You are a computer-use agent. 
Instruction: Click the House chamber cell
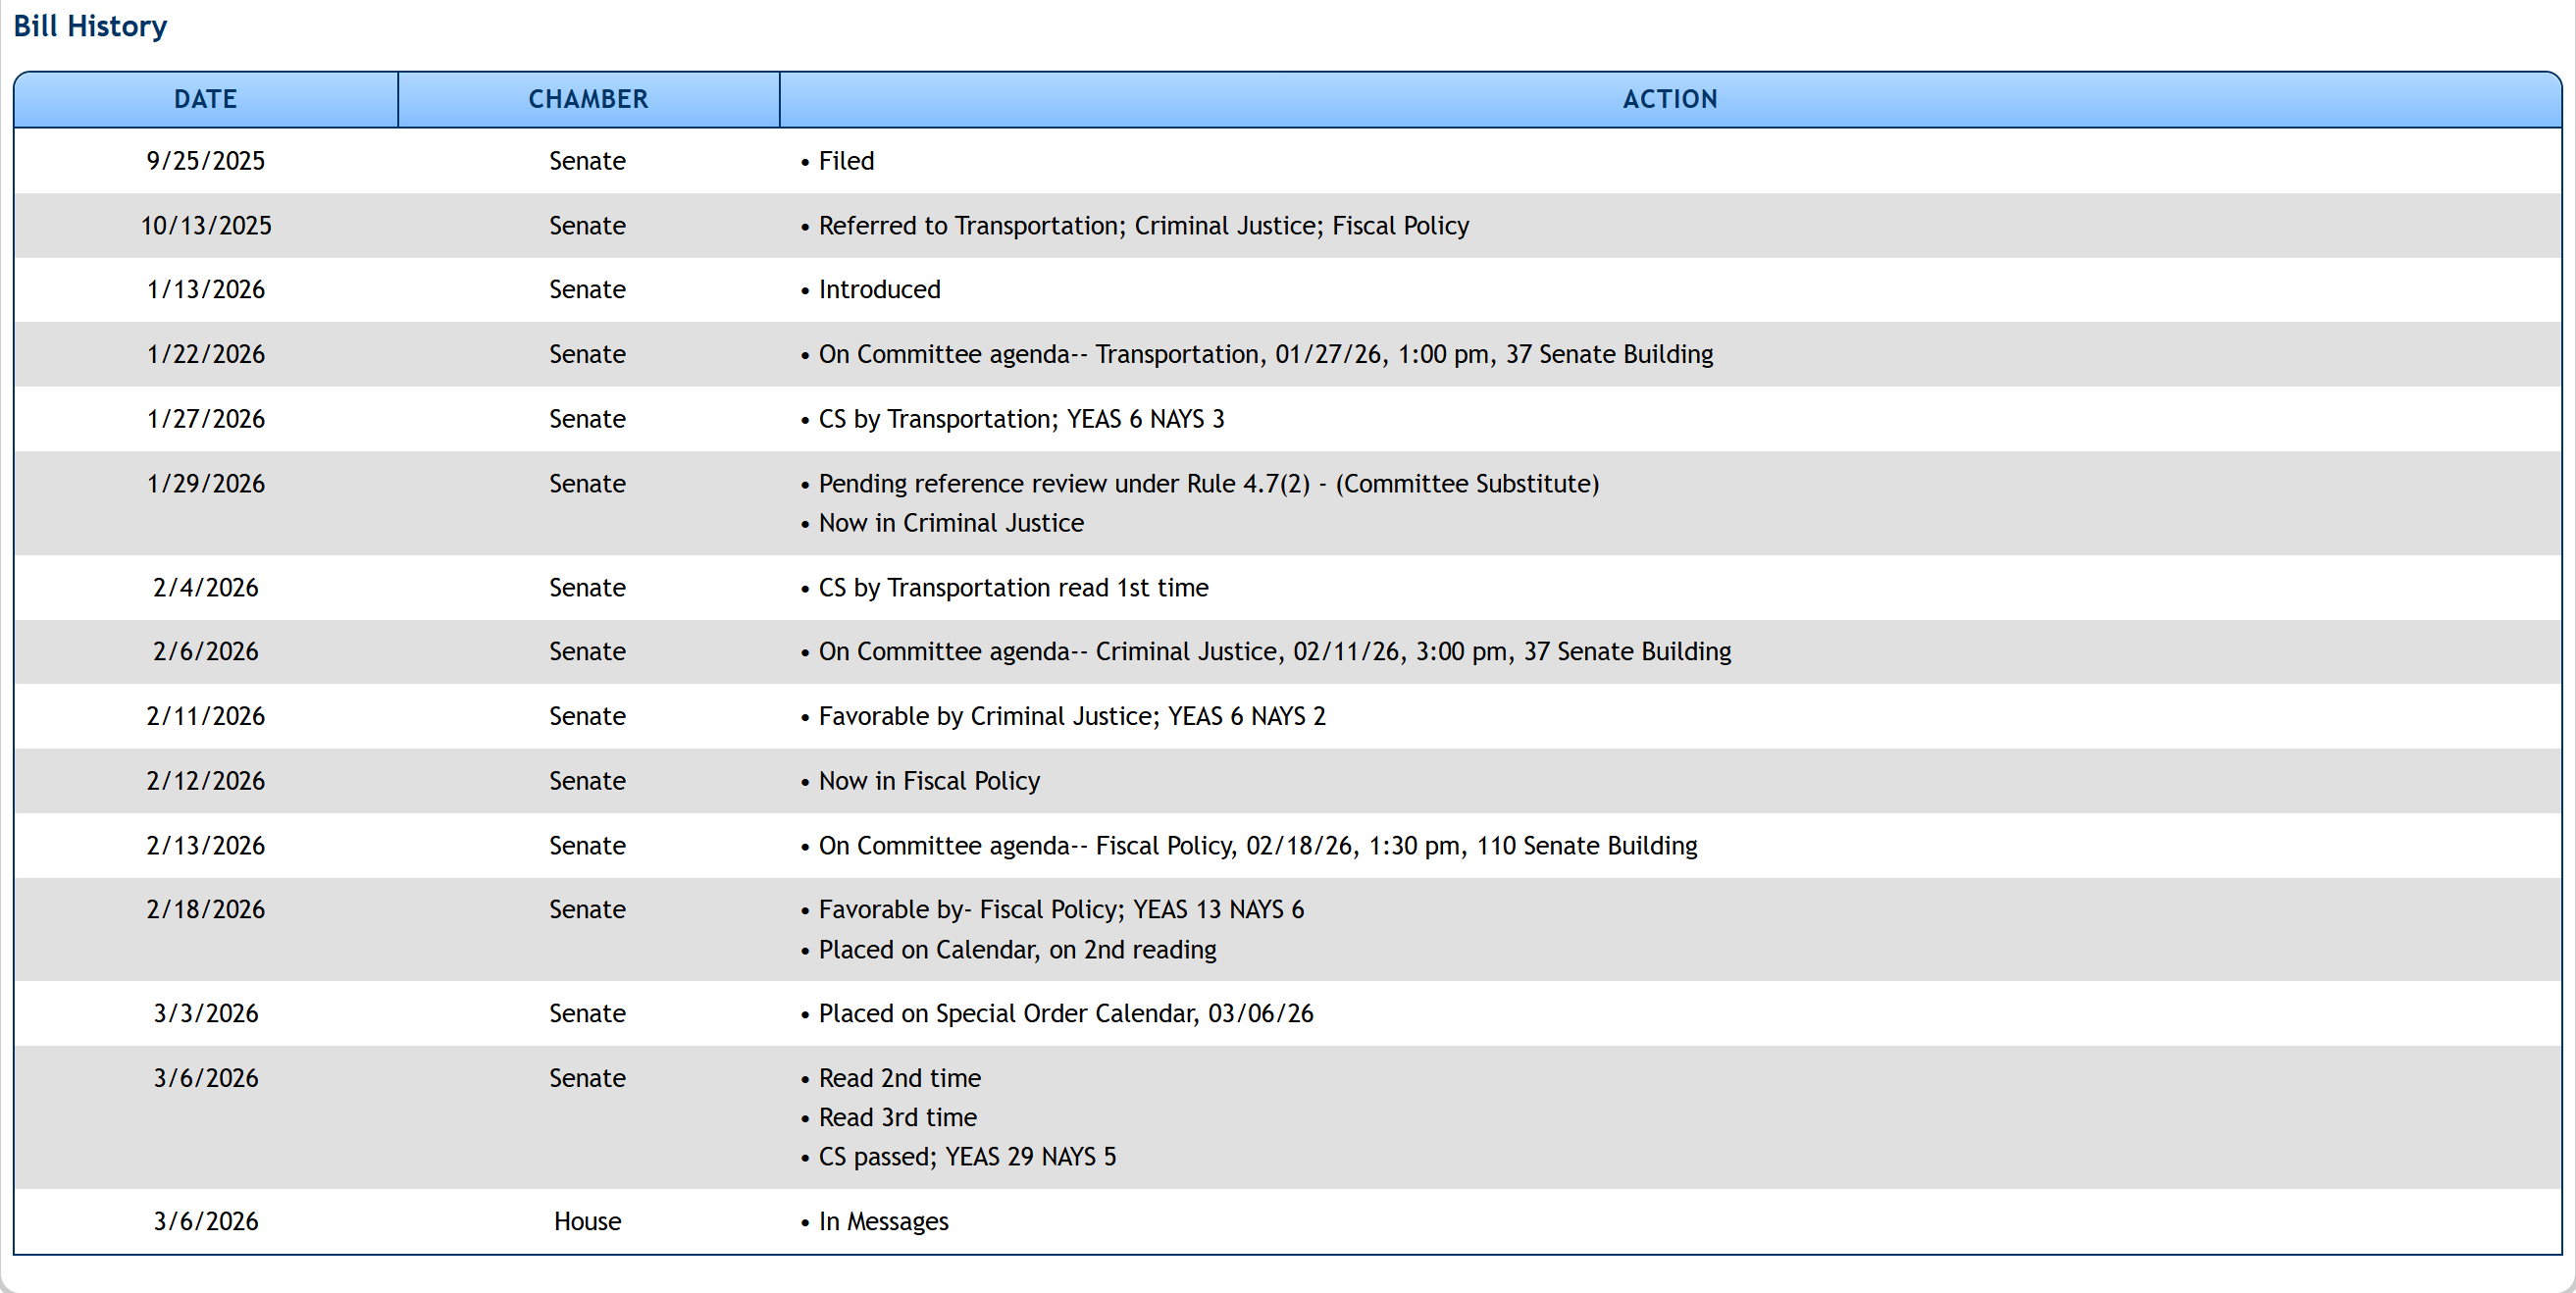coord(587,1222)
